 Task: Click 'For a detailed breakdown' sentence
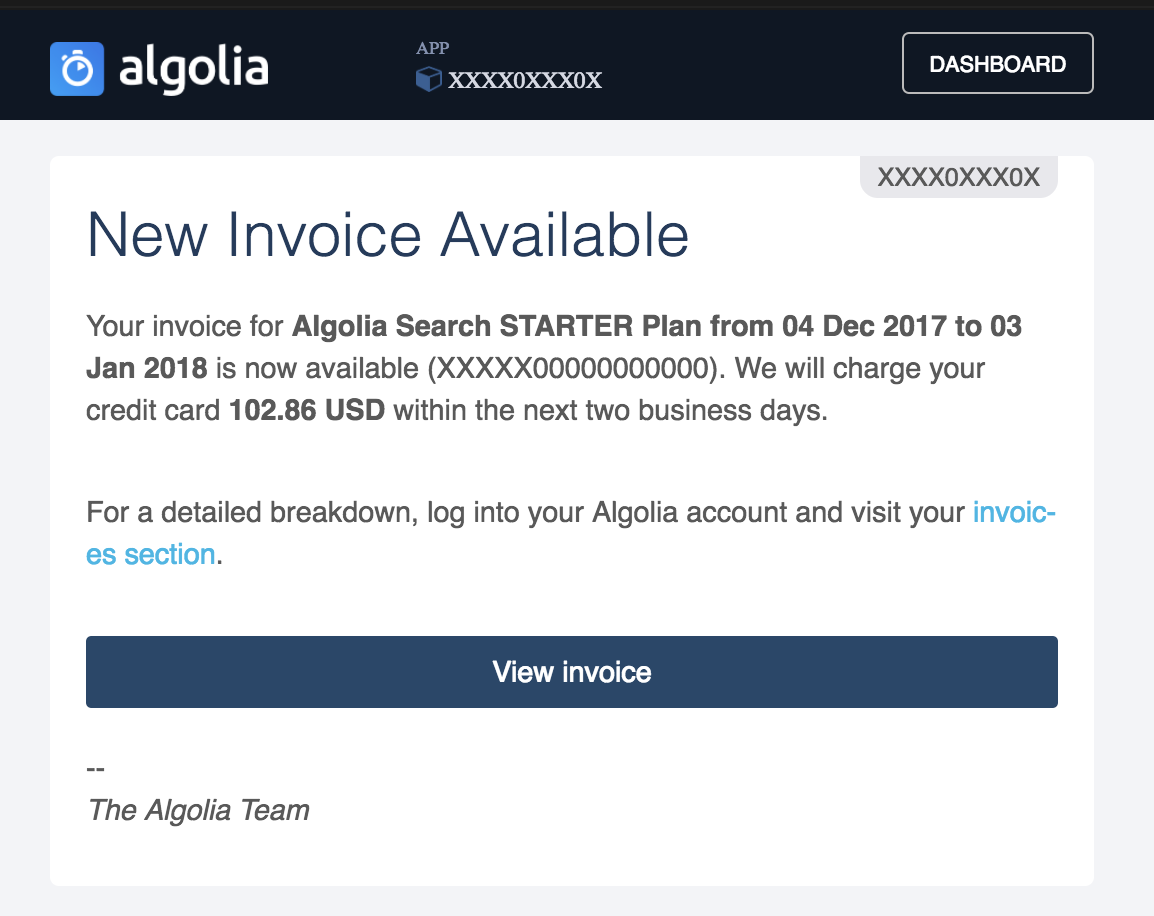252,512
